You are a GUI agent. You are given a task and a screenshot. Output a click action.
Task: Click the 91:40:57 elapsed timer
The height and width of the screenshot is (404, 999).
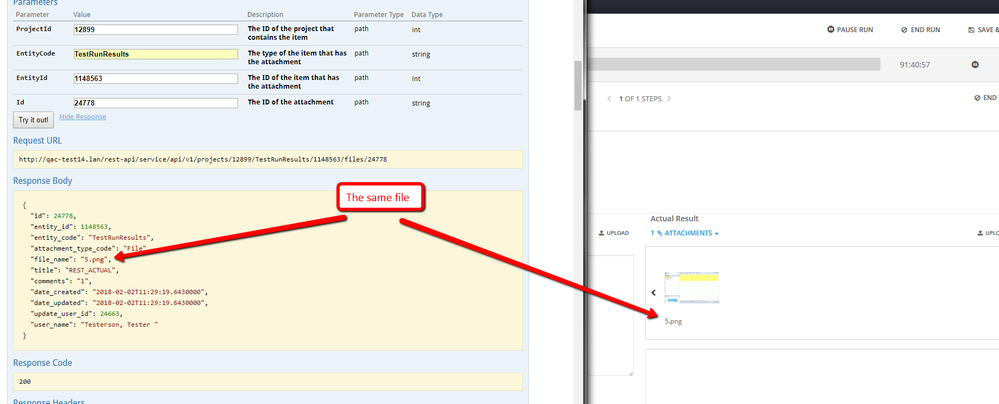(915, 65)
